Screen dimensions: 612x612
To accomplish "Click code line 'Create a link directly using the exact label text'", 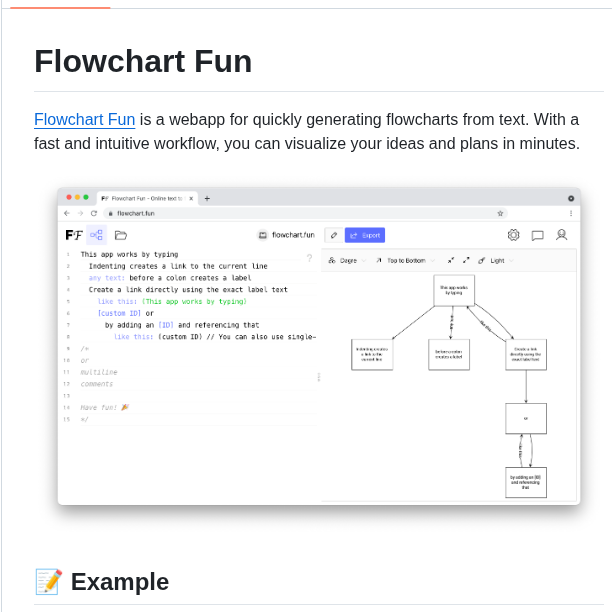I will [188, 290].
